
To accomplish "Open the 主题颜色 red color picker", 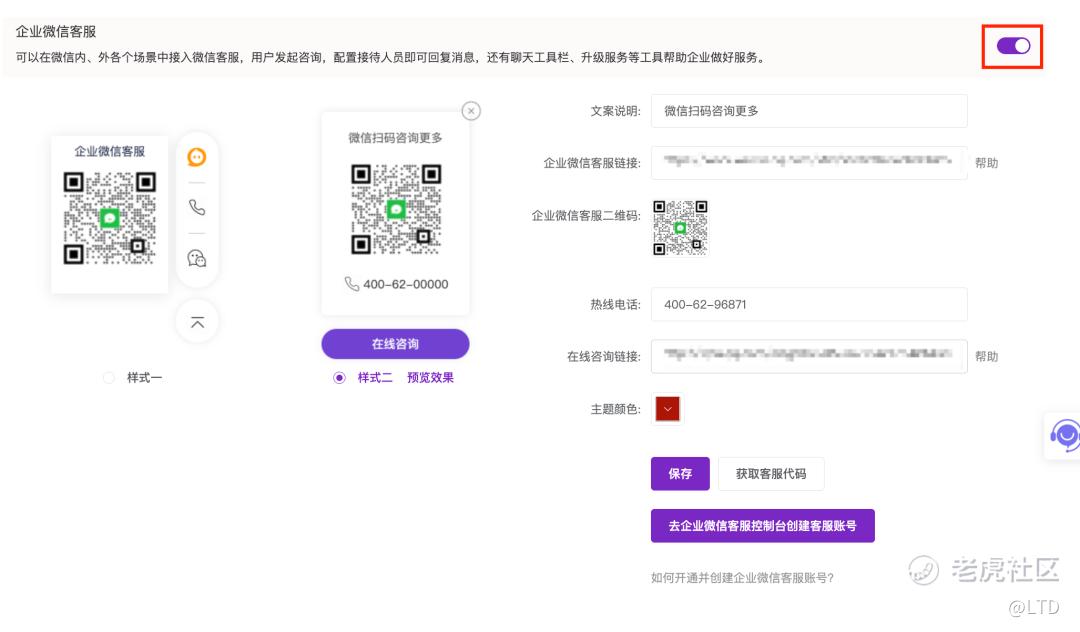I will pos(667,409).
